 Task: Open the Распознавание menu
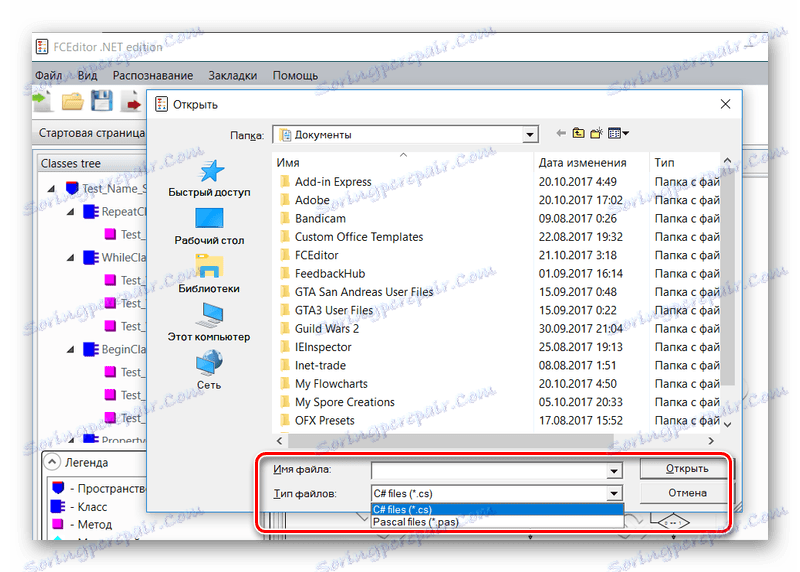tap(153, 76)
